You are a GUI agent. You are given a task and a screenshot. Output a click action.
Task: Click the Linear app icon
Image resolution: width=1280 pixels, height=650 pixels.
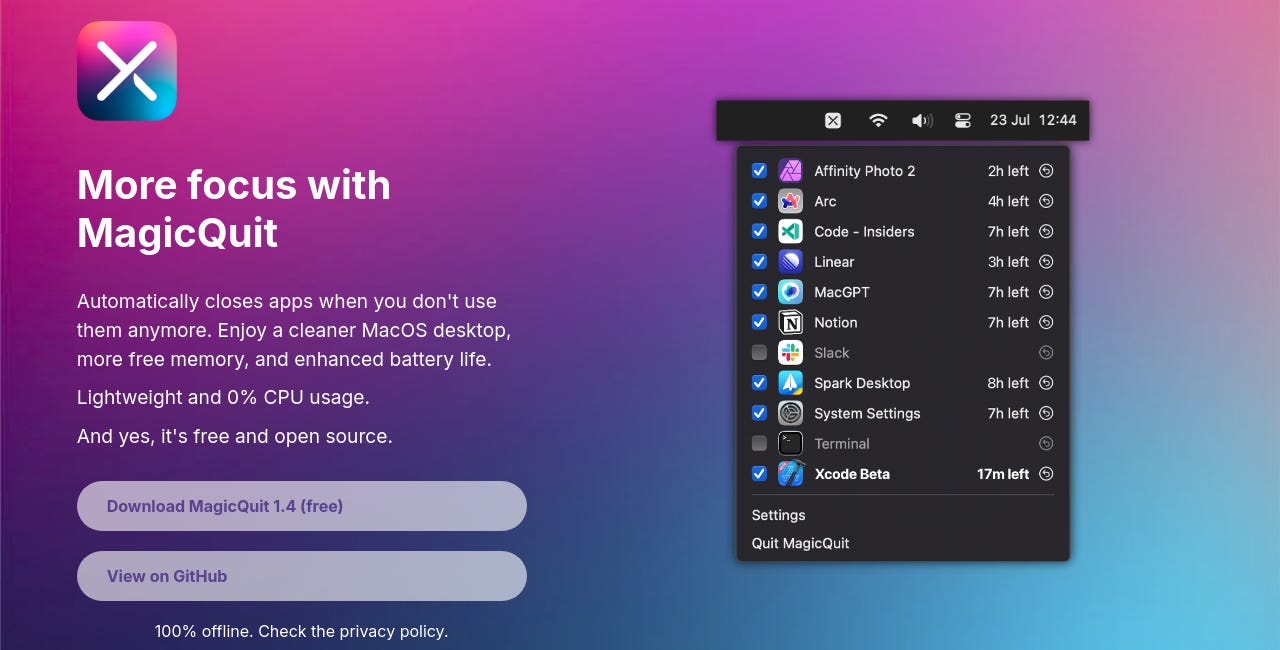(x=790, y=262)
